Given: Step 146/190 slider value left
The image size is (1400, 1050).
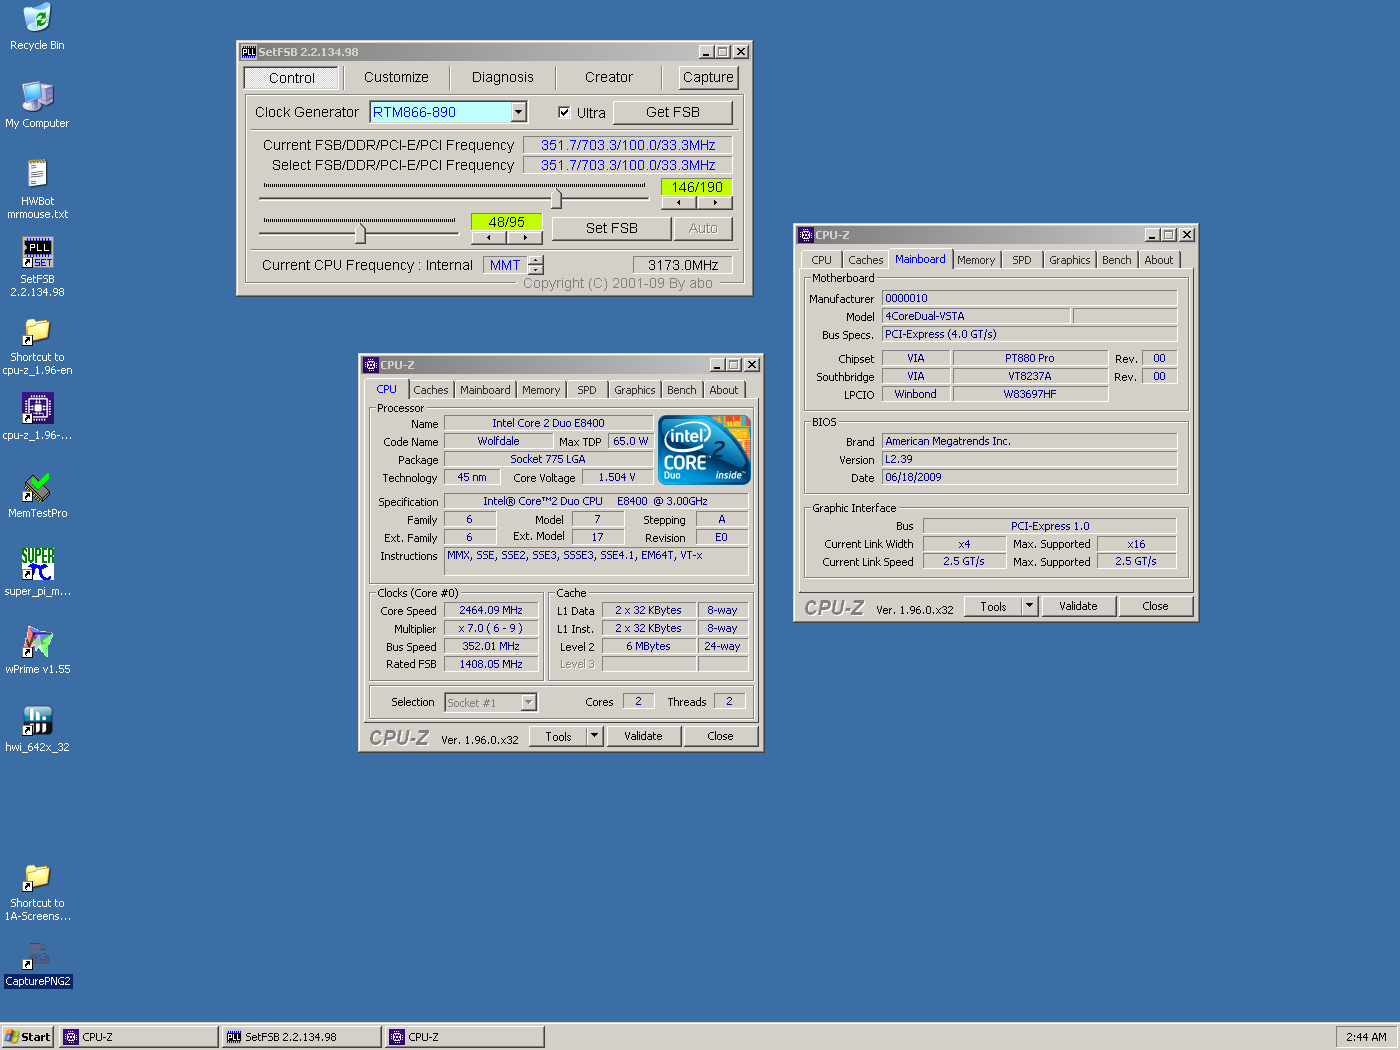Looking at the screenshot, I should (x=679, y=203).
